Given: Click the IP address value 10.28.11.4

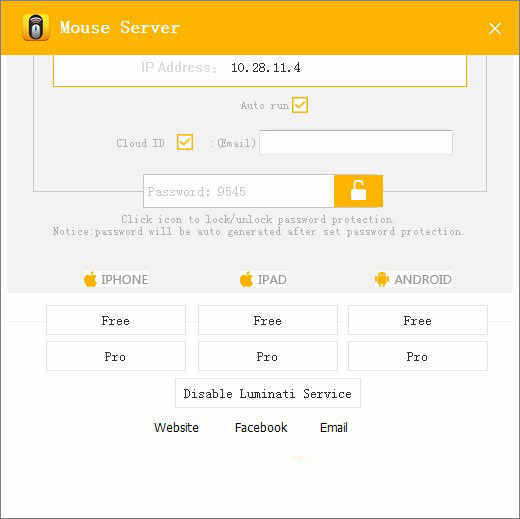Looking at the screenshot, I should (x=266, y=68).
